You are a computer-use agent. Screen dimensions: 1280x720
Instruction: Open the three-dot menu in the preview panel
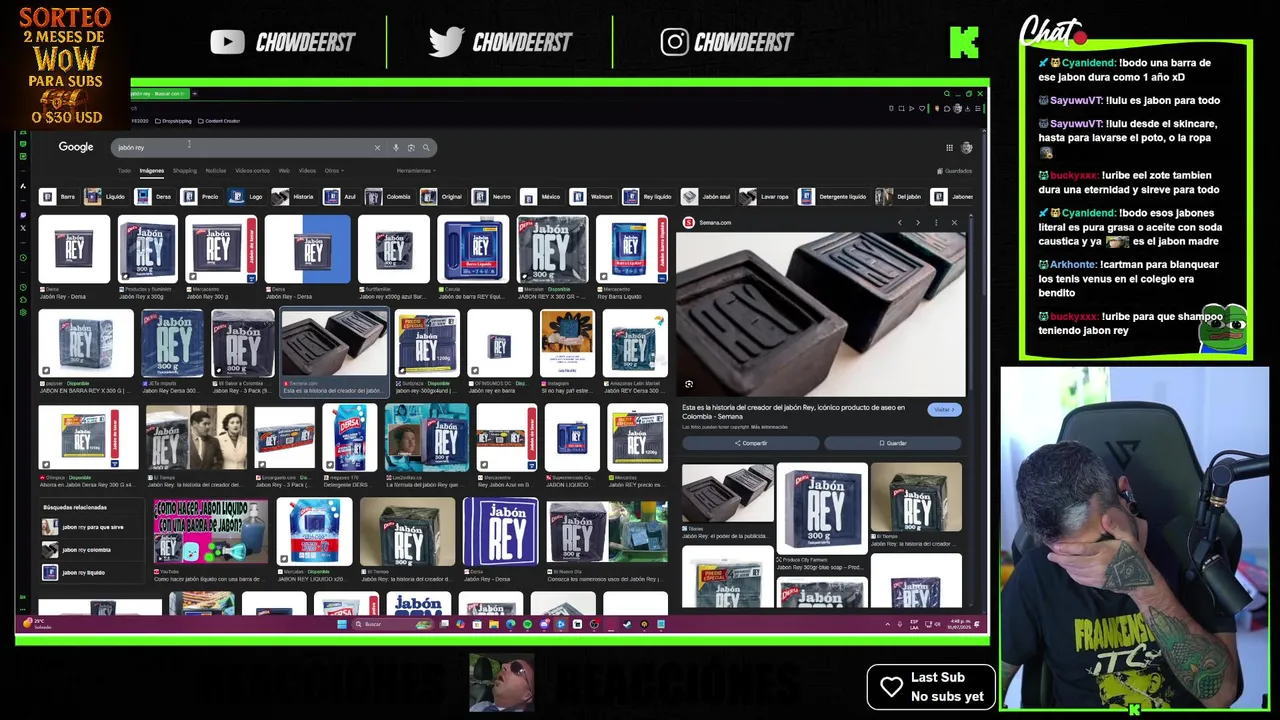tap(936, 223)
